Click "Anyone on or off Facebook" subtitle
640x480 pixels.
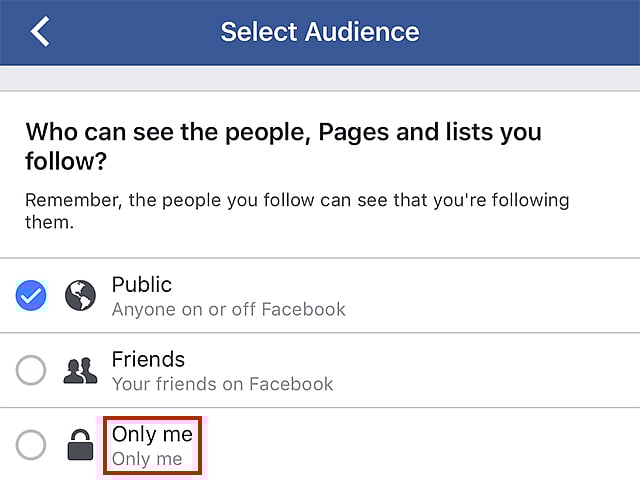[x=229, y=309]
